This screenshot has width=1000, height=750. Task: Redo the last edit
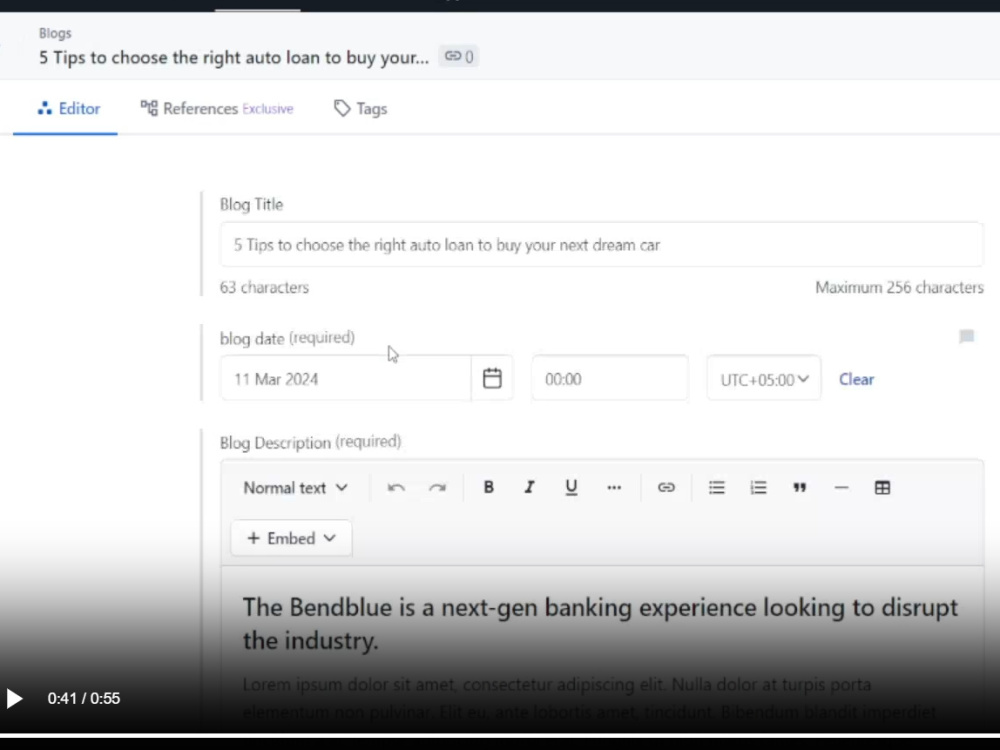438,487
